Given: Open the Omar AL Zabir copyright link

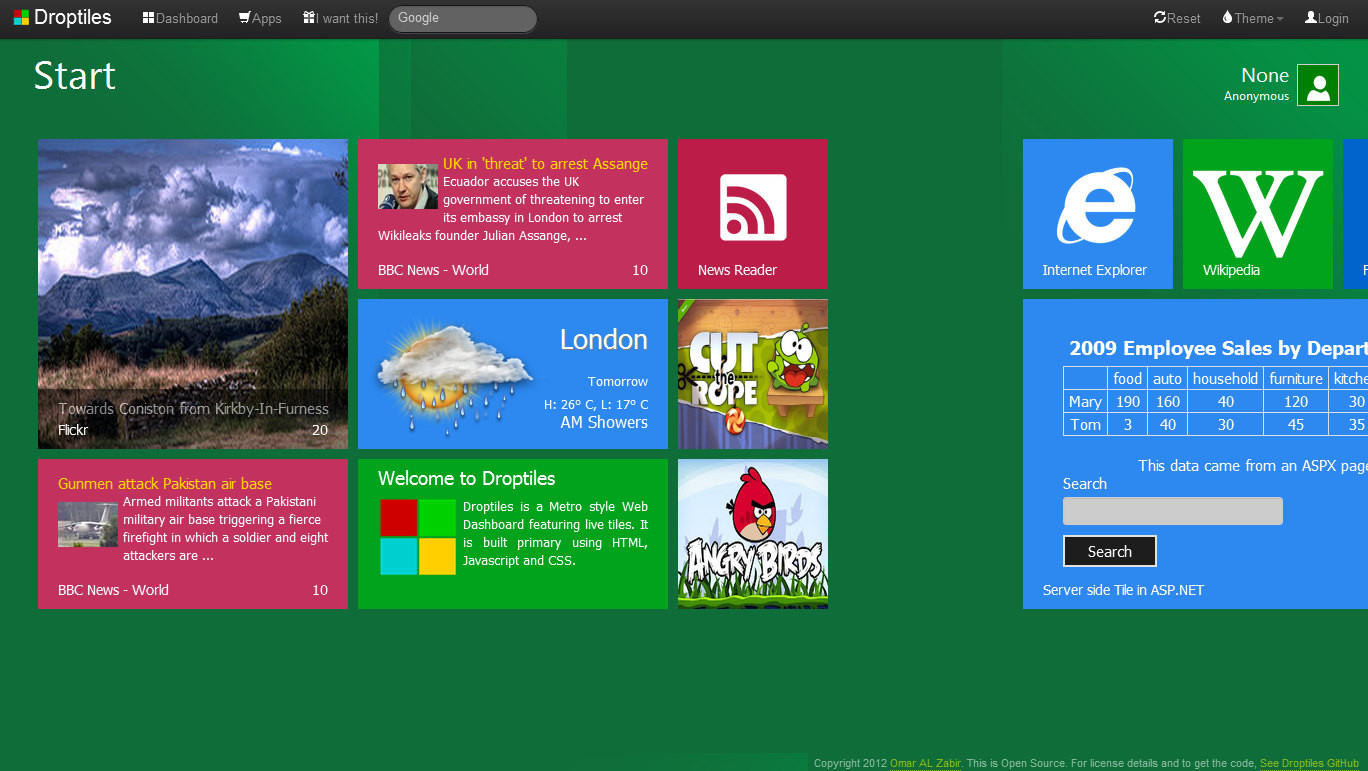Looking at the screenshot, I should click(x=925, y=763).
